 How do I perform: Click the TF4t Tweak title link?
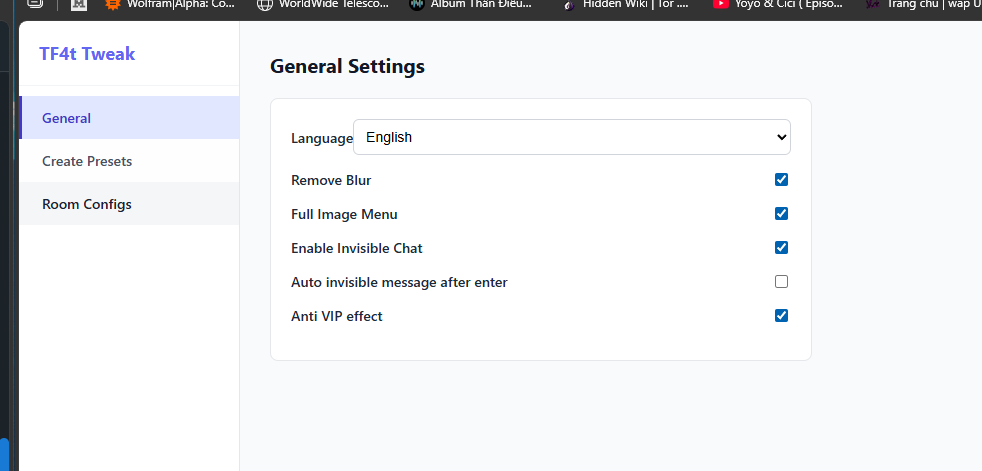(87, 54)
